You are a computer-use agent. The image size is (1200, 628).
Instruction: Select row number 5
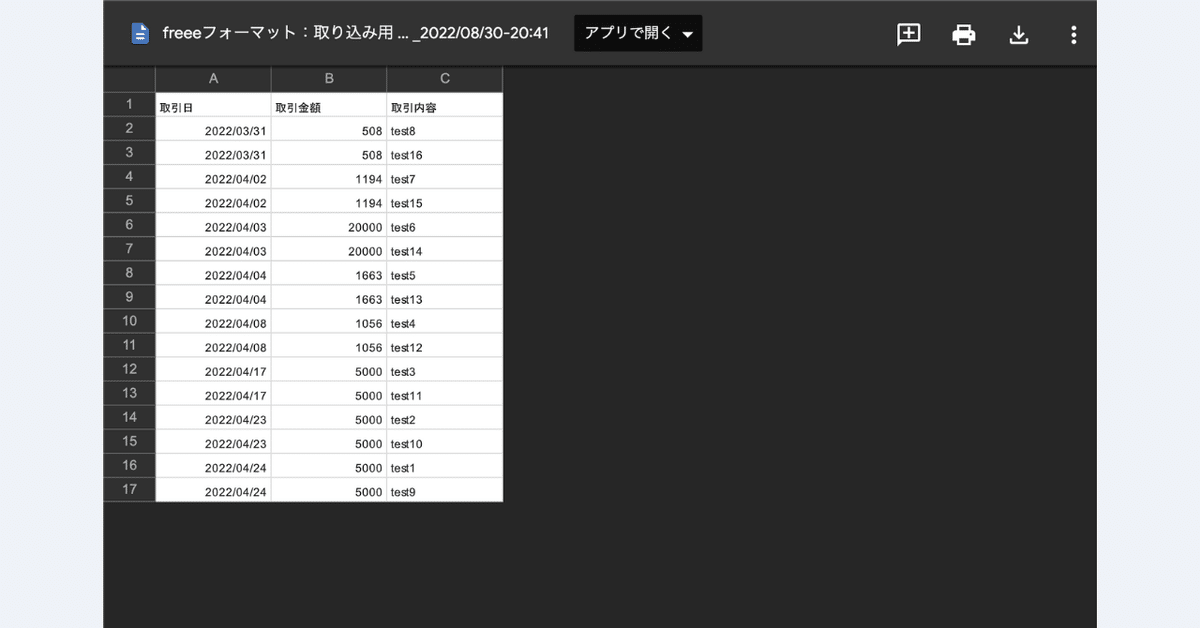coord(128,202)
